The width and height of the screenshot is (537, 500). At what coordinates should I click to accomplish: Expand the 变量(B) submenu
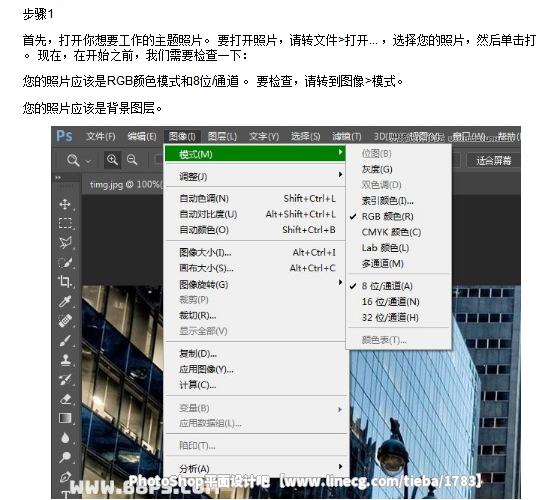pyautogui.click(x=255, y=408)
